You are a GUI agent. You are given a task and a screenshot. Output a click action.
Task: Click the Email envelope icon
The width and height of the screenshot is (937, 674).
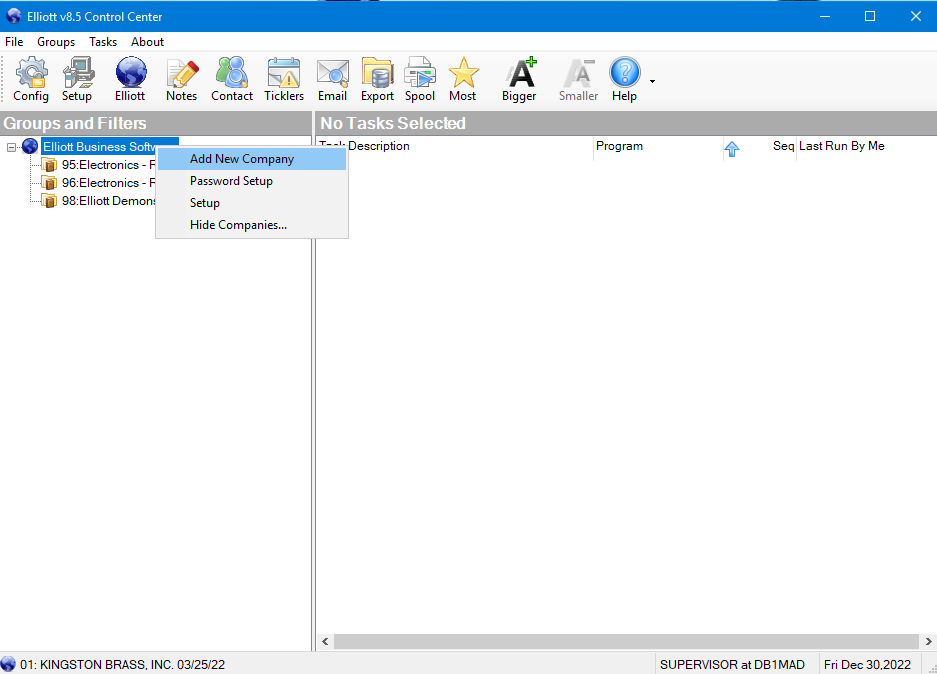(x=332, y=79)
